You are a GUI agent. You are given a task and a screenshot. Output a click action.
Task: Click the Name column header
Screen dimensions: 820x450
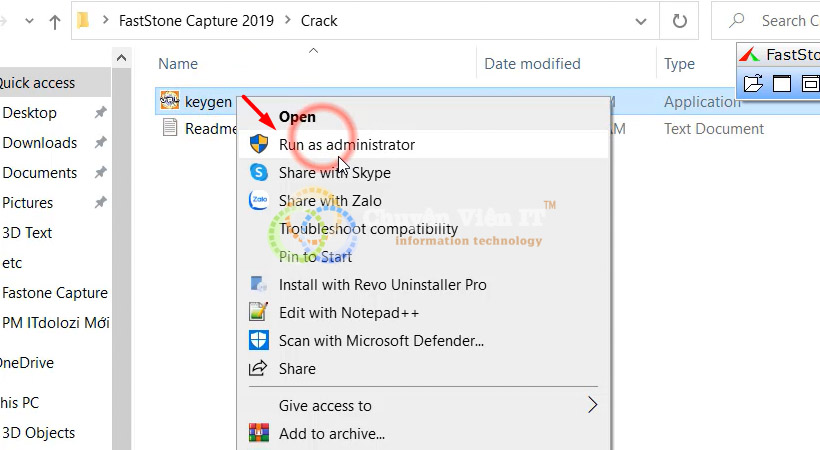[x=178, y=64]
